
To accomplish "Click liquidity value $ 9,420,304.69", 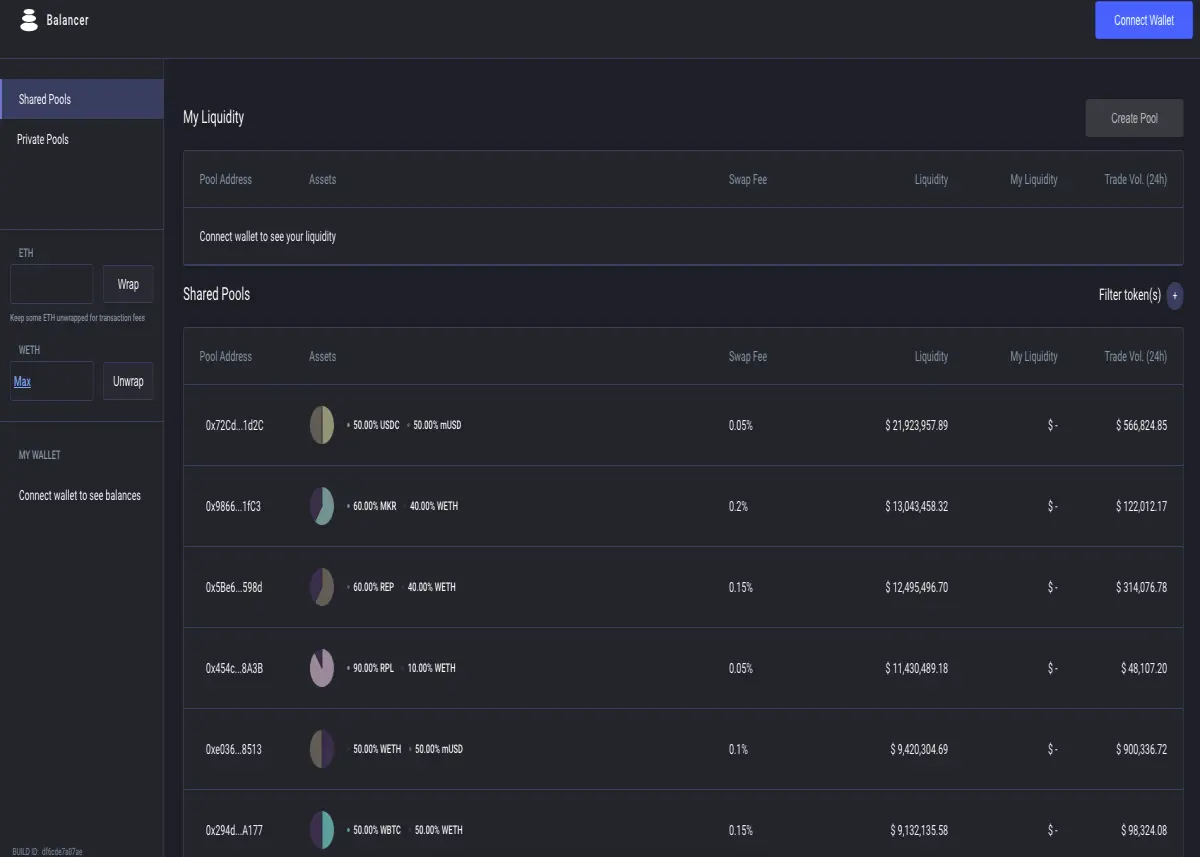I will pyautogui.click(x=919, y=749).
